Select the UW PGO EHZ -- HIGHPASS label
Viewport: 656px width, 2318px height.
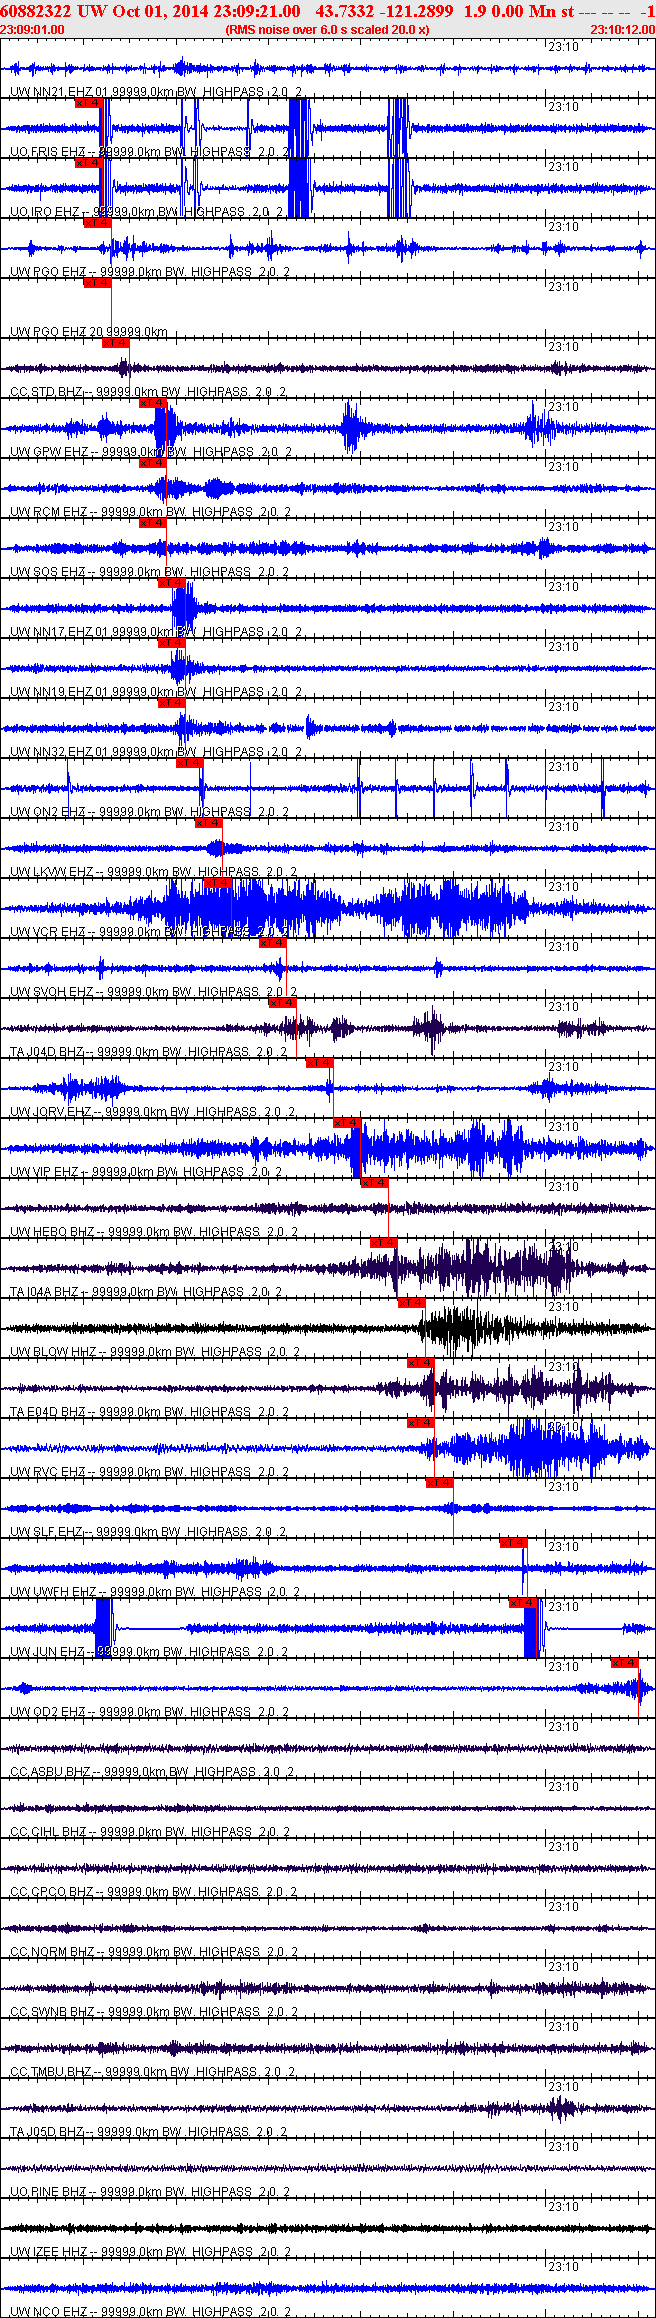[x=150, y=272]
